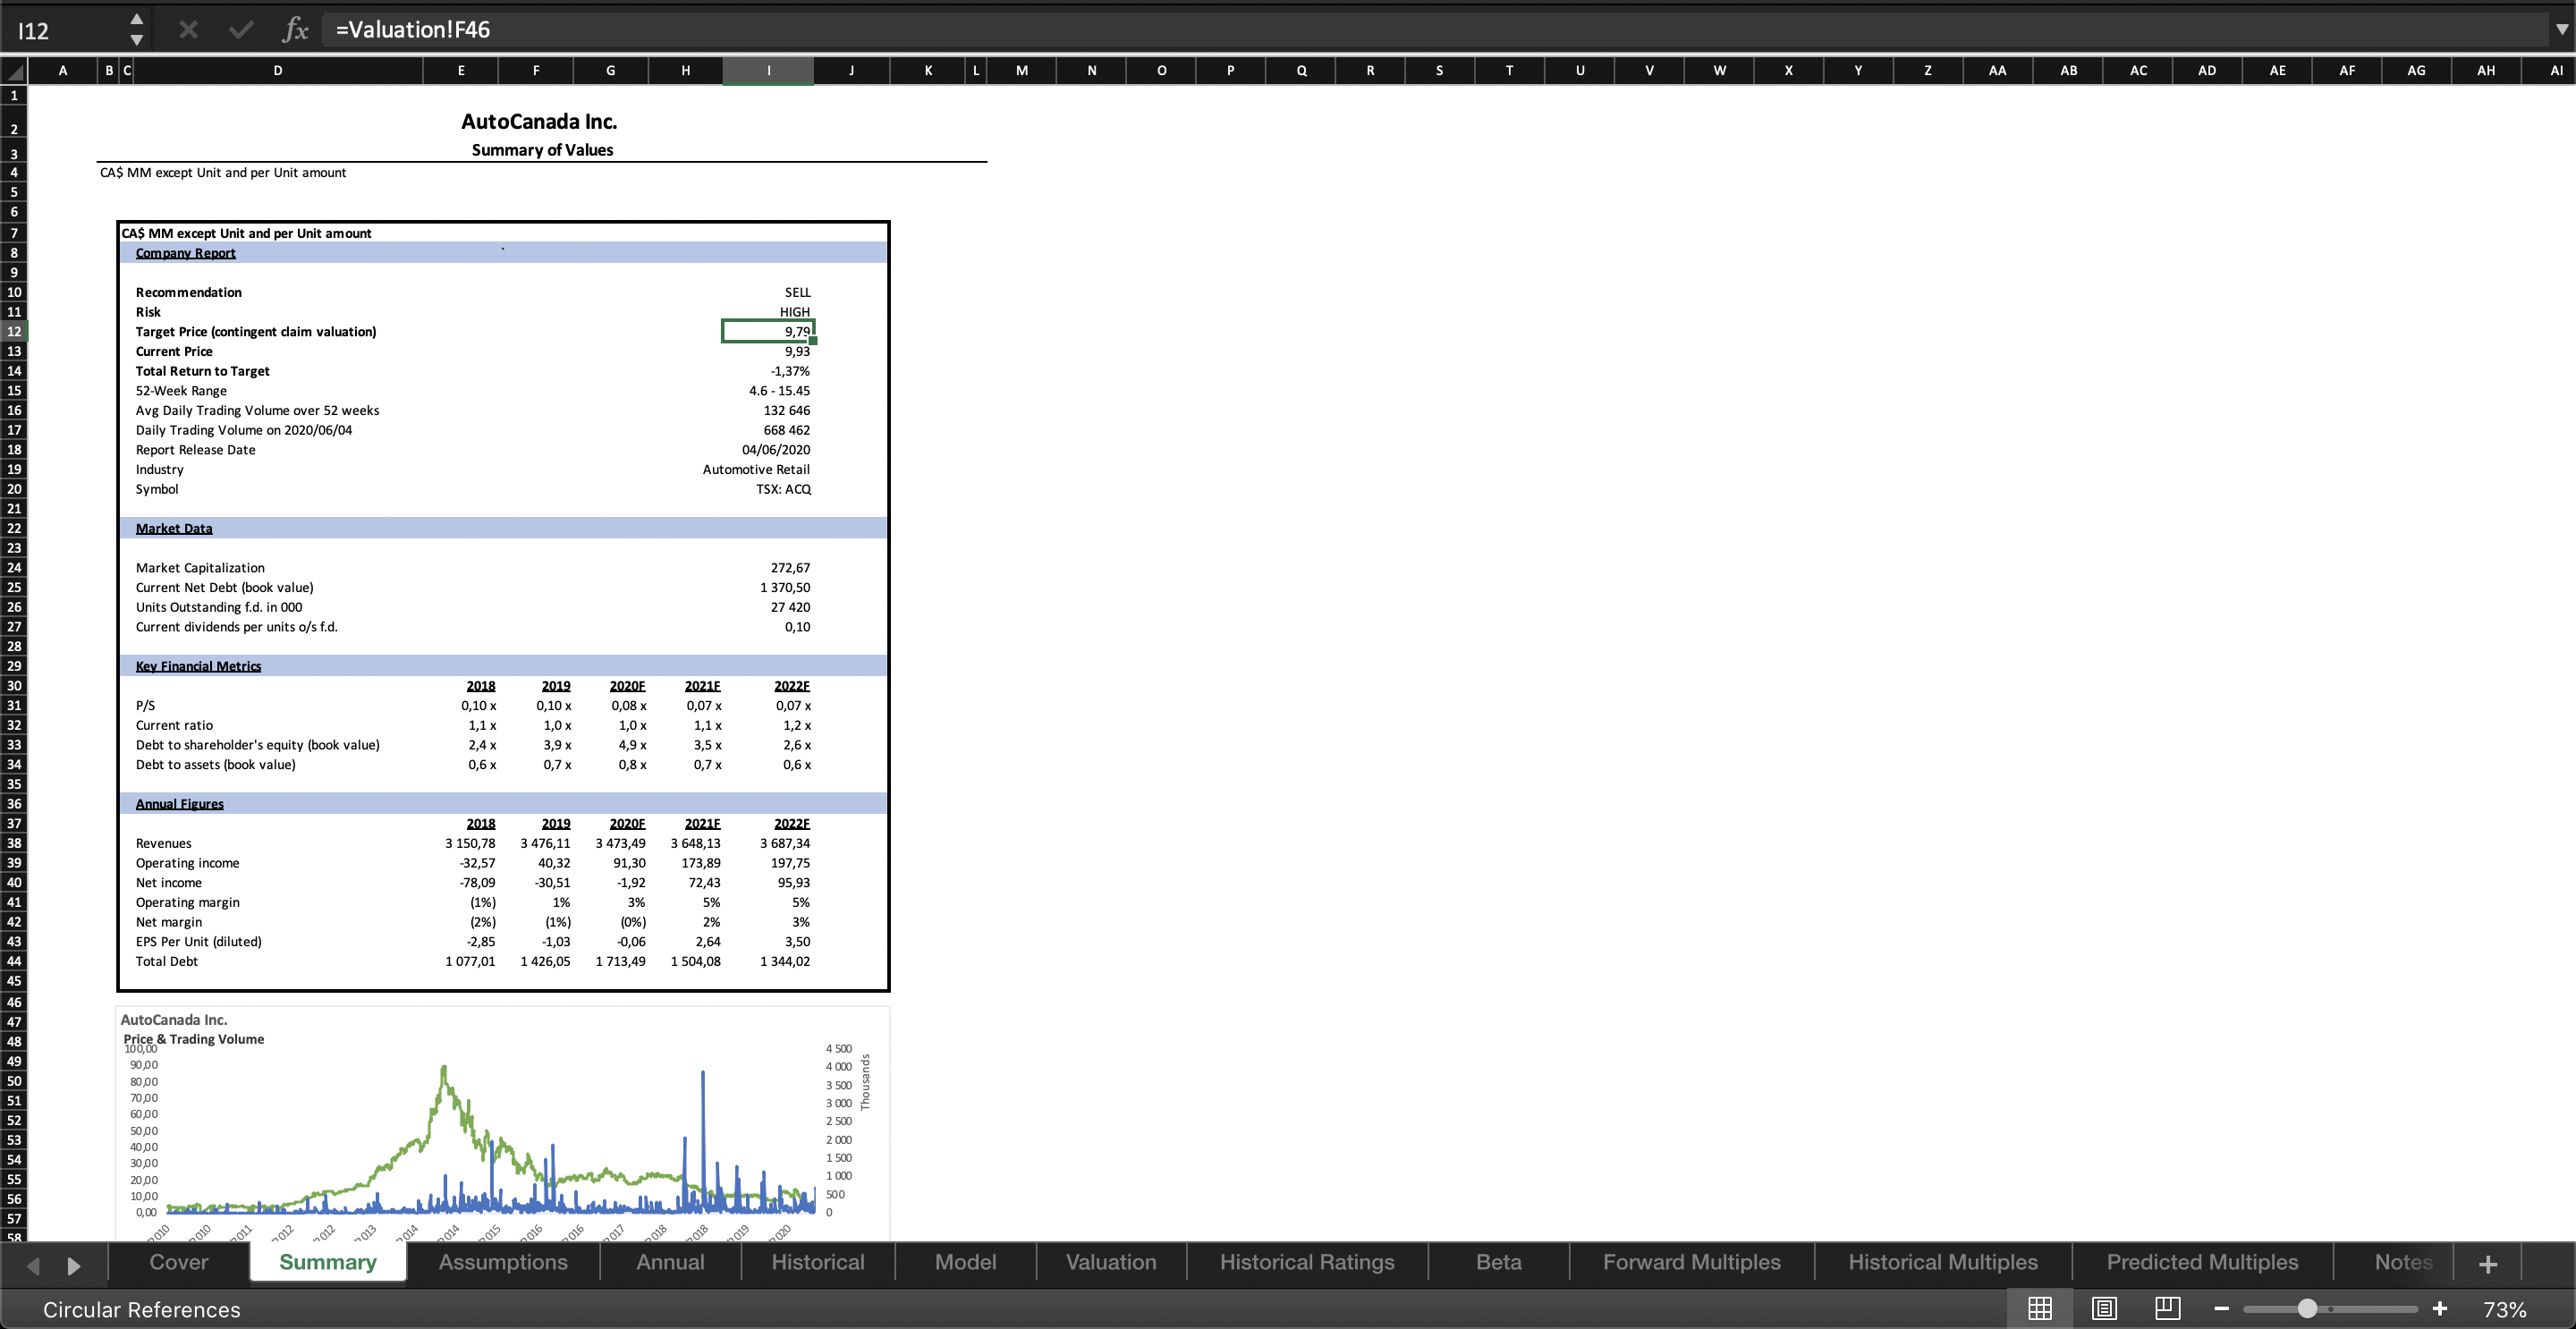Click the 52-Week Range value 4.6 - 15.45
Screen dimensions: 2576x1329
(779, 391)
